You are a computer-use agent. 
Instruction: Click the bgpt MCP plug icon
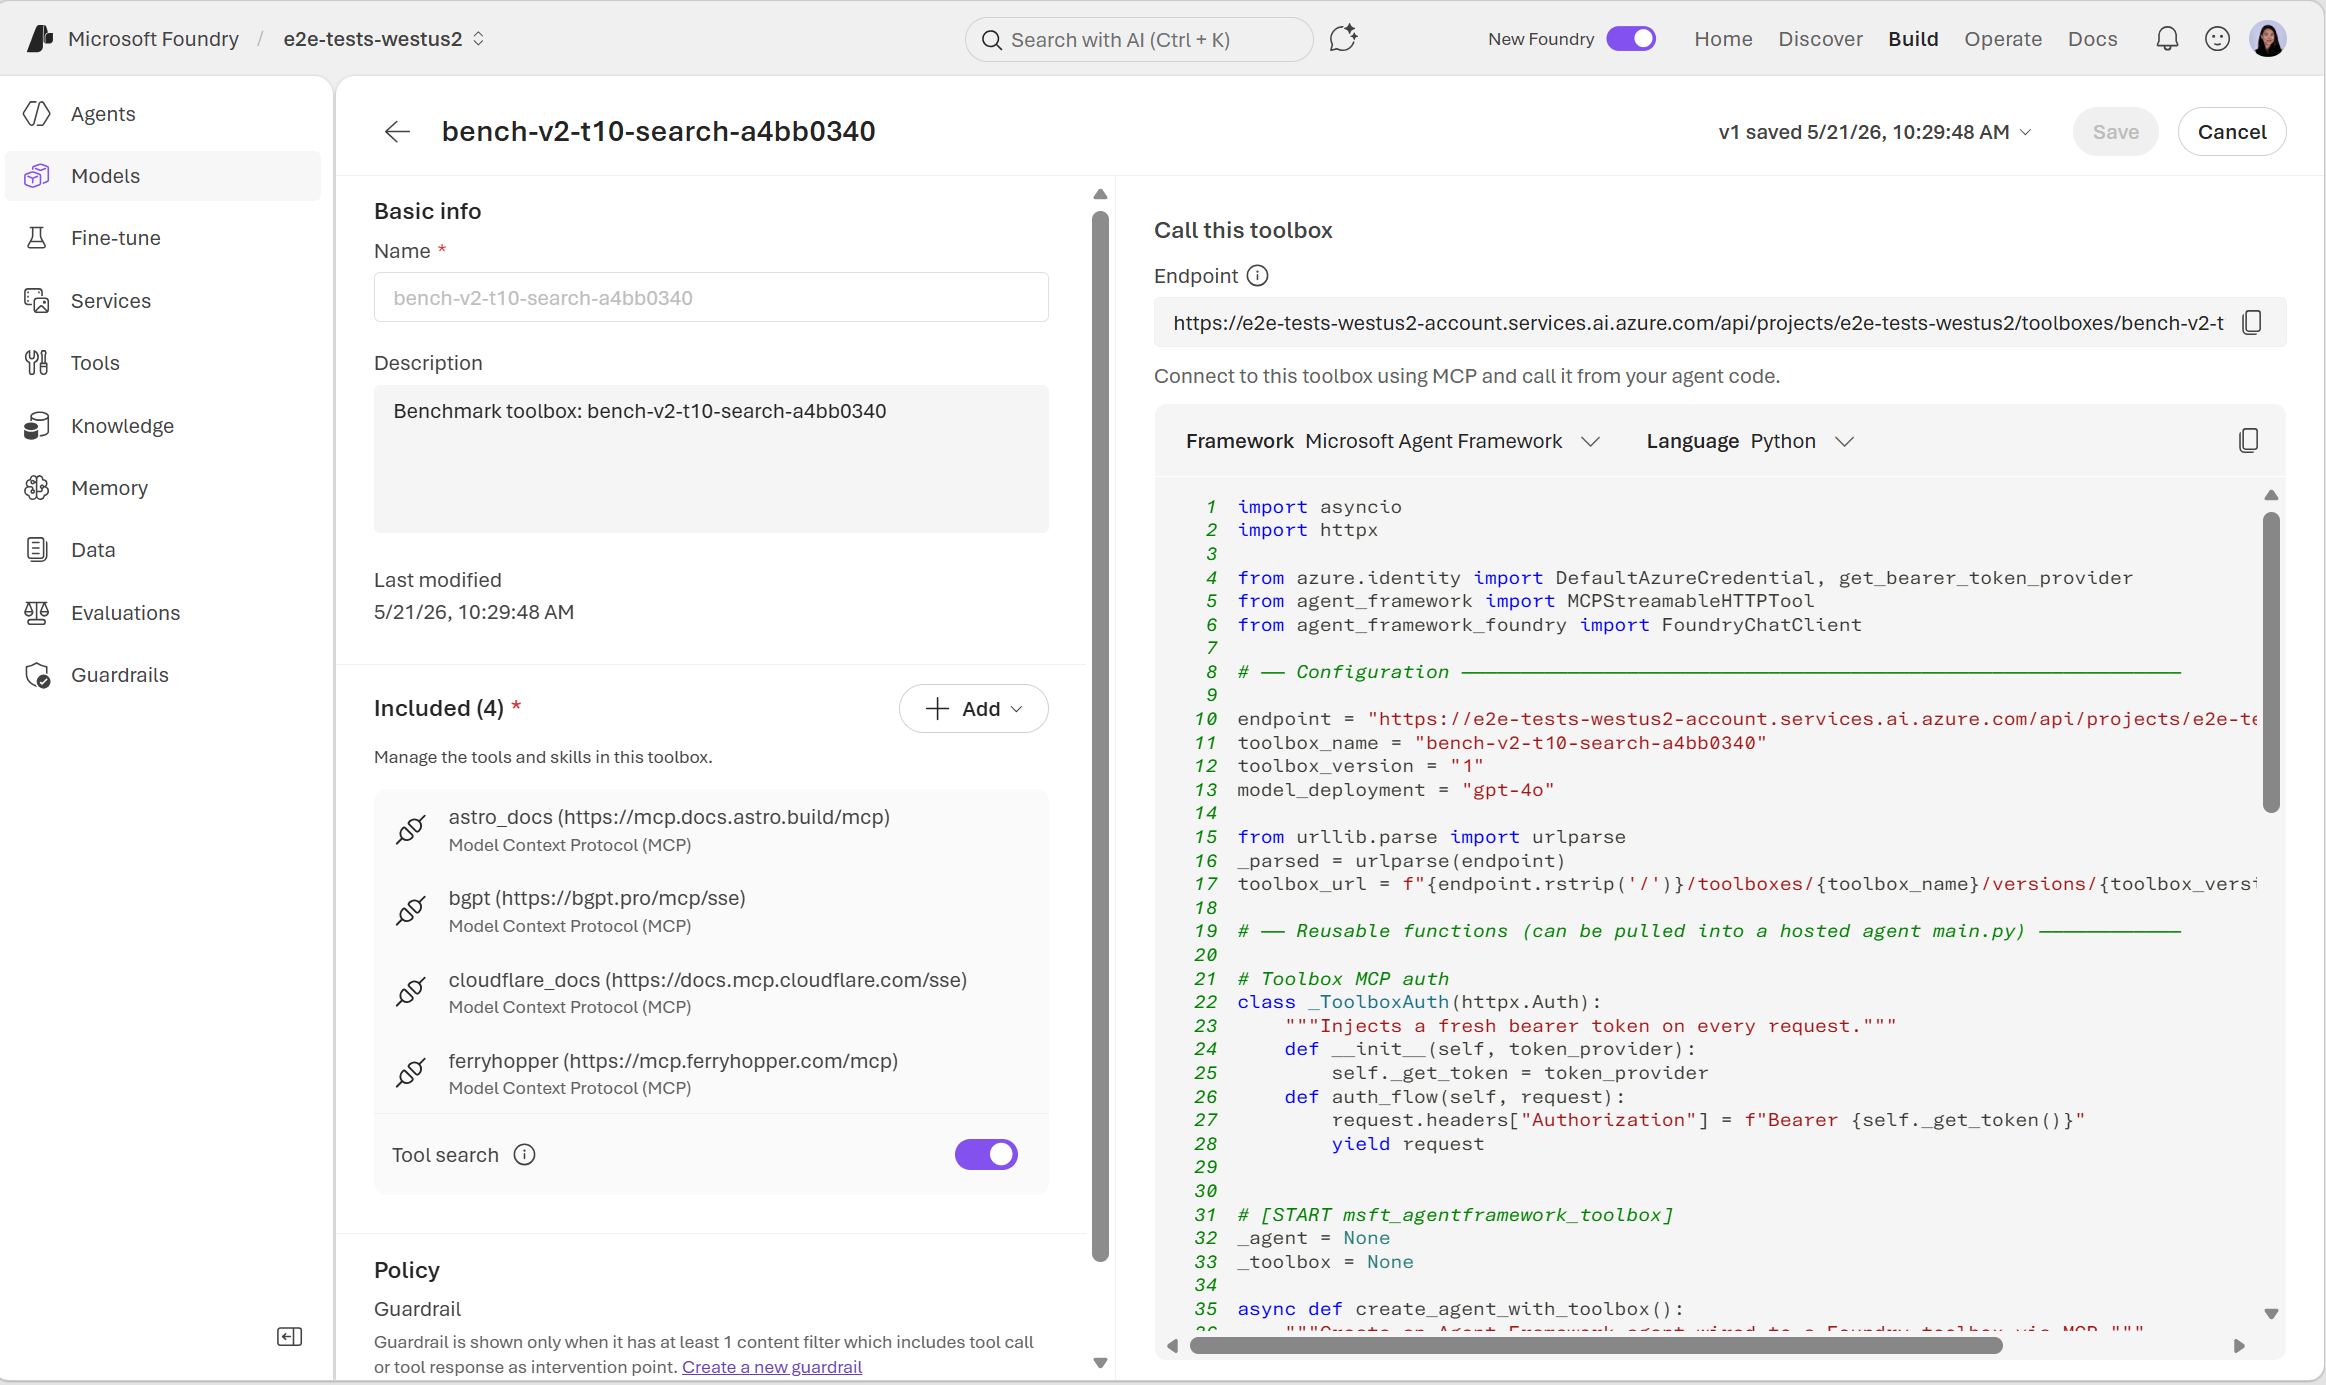(x=411, y=911)
